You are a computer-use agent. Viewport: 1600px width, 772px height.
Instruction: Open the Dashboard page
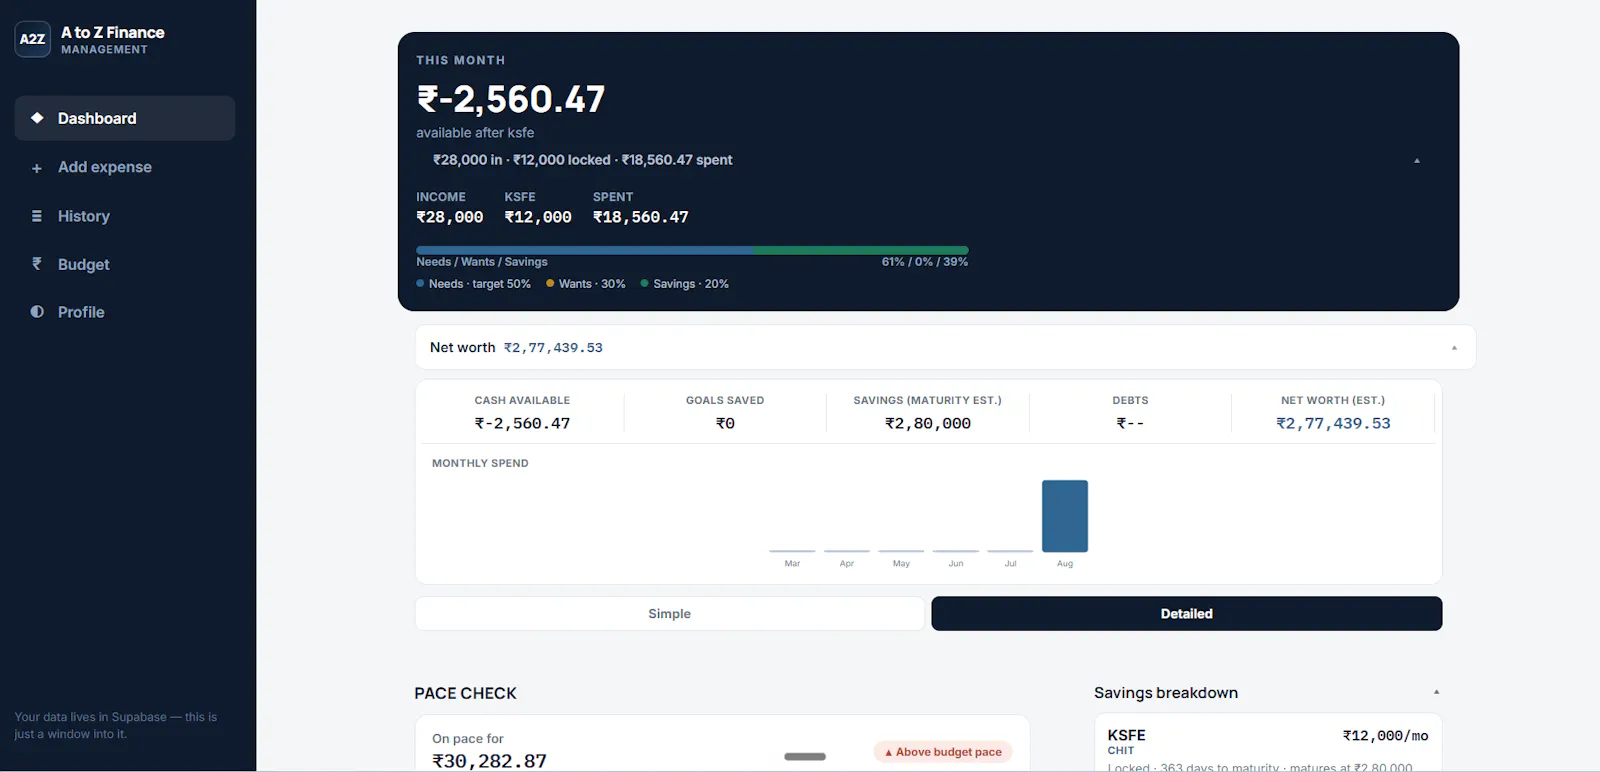[x=125, y=118]
